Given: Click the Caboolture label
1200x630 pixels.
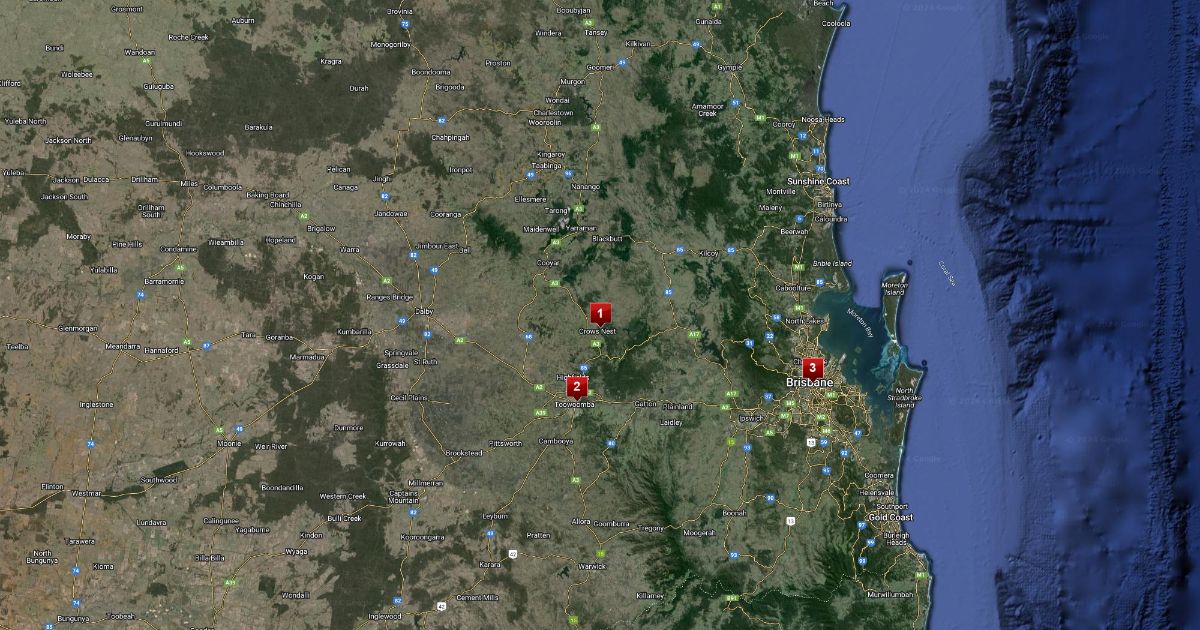Looking at the screenshot, I should (794, 287).
